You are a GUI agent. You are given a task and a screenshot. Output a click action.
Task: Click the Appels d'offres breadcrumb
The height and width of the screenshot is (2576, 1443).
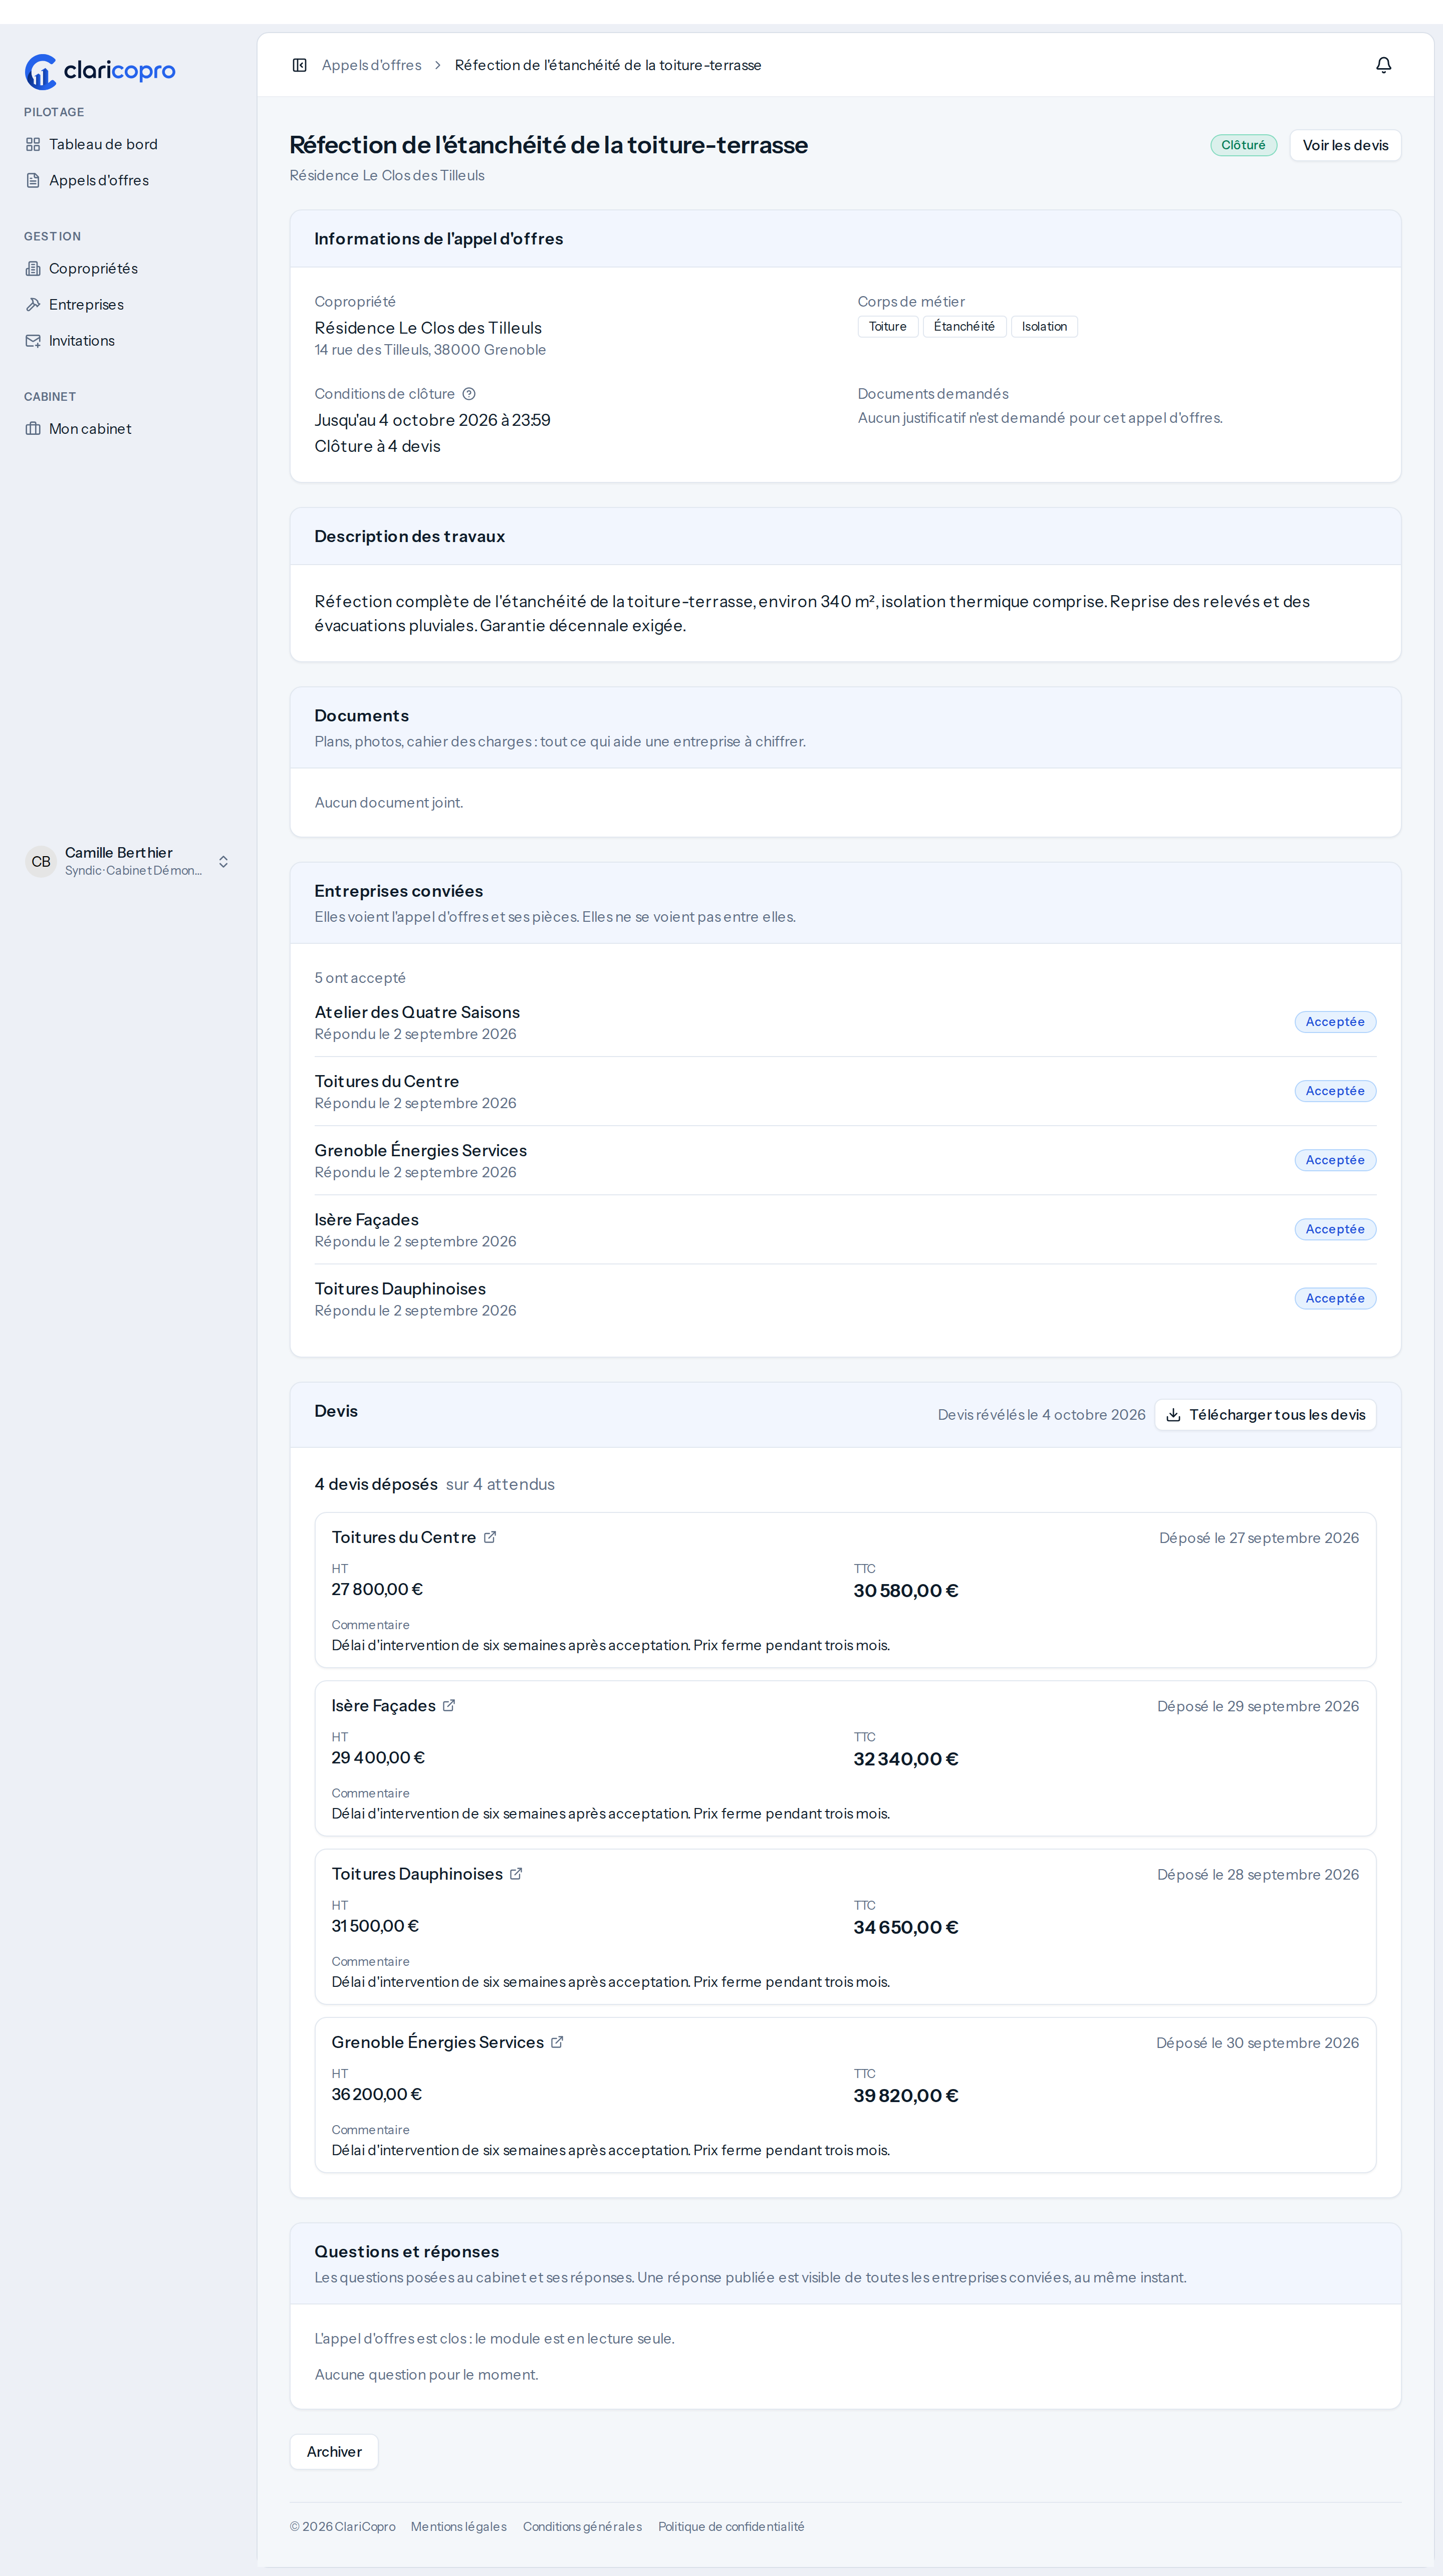pos(371,65)
